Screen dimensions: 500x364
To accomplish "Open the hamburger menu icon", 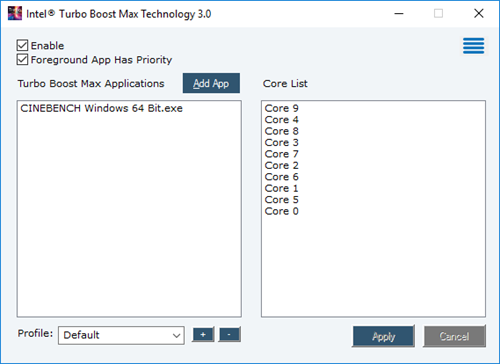I will pos(473,46).
